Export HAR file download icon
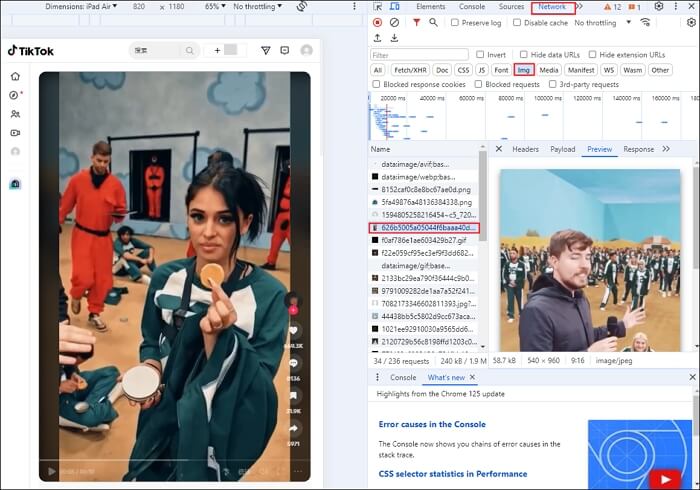 (x=394, y=38)
